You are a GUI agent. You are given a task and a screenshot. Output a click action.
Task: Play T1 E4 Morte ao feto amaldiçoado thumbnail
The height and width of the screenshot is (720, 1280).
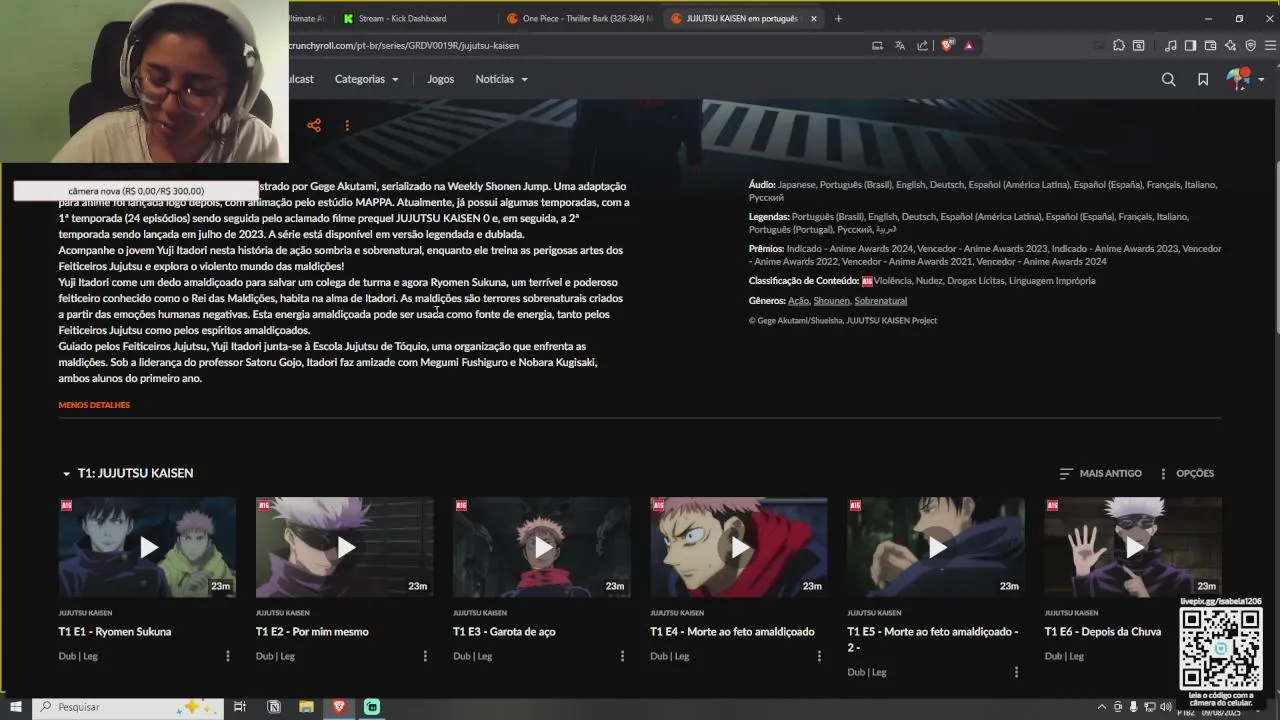tap(738, 547)
